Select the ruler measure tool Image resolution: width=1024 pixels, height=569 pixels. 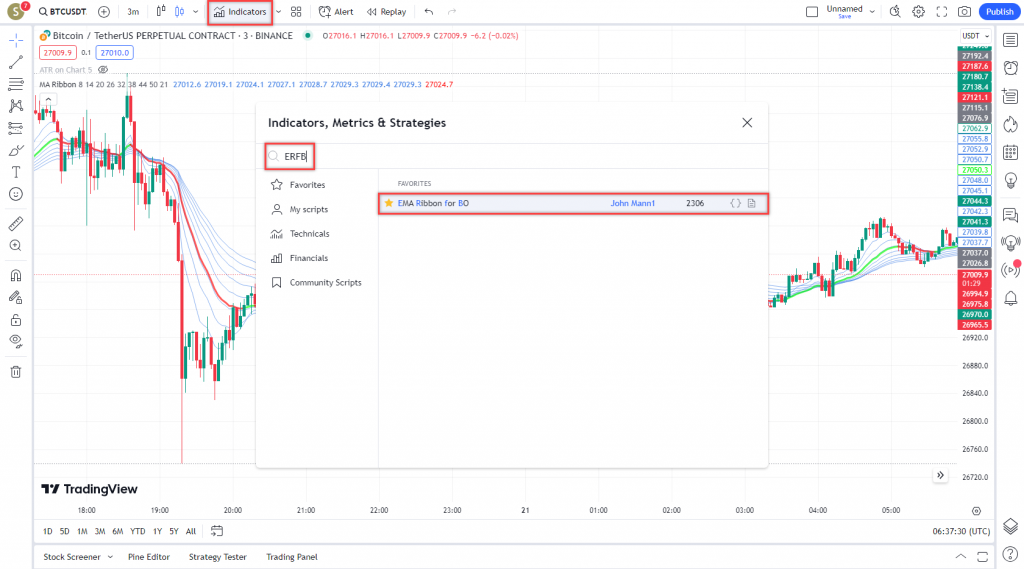point(16,223)
